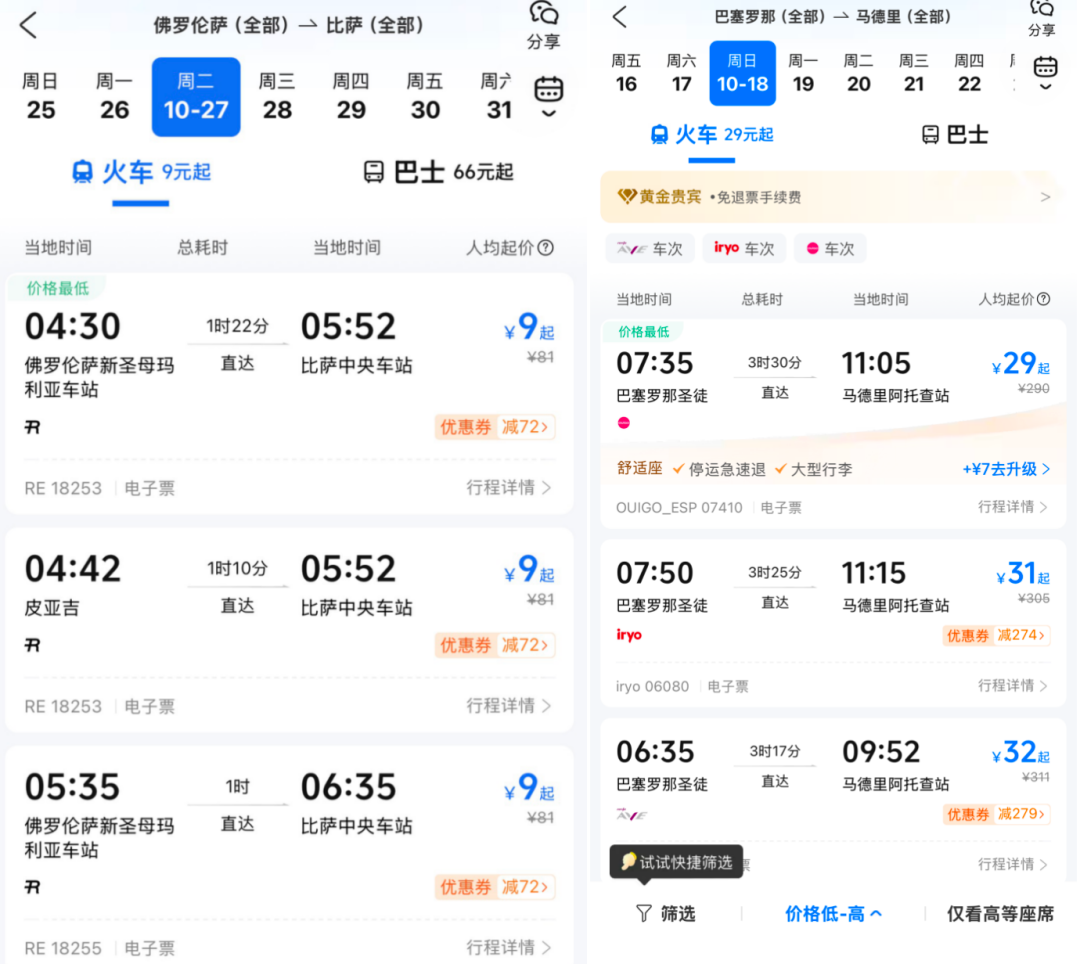This screenshot has width=1080, height=964.
Task: Select Tuesday 10-27 date tab
Action: coord(196,97)
